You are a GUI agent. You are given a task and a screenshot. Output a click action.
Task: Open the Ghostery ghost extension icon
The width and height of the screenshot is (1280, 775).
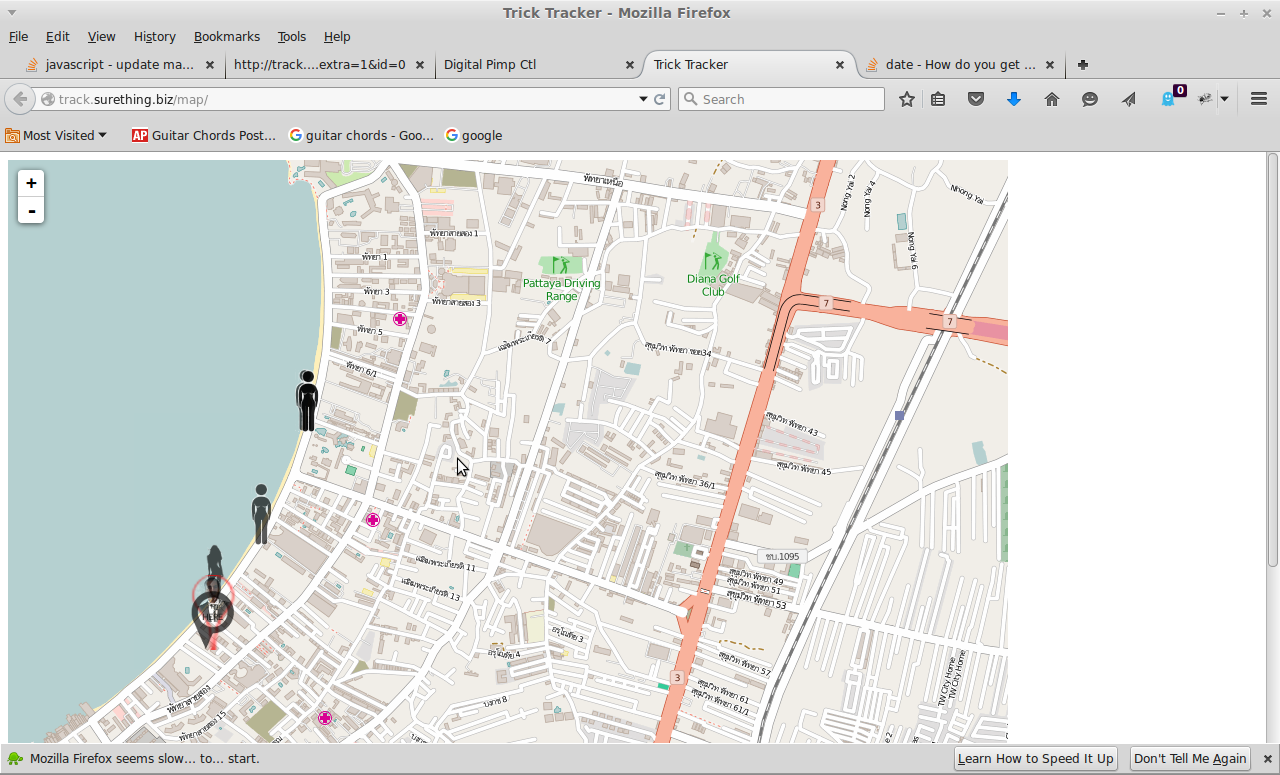point(1168,99)
